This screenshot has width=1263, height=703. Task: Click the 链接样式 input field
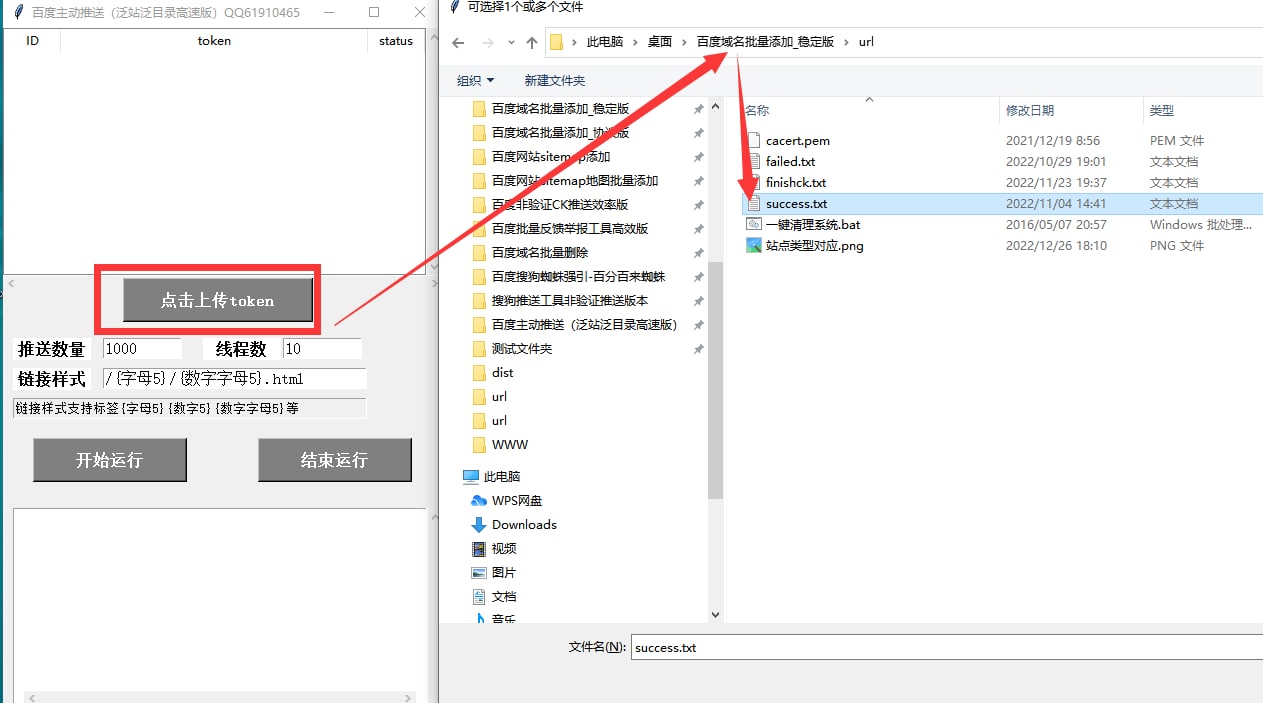[234, 379]
